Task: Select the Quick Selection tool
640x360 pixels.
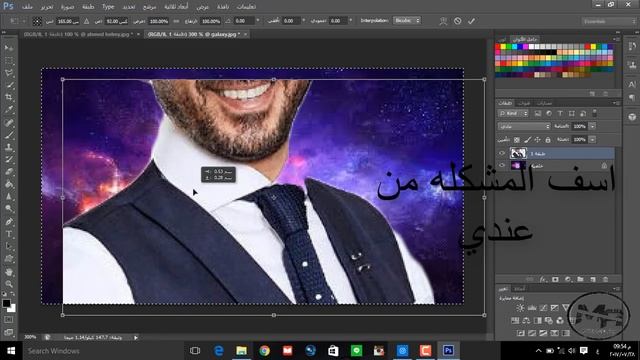Action: (x=9, y=85)
